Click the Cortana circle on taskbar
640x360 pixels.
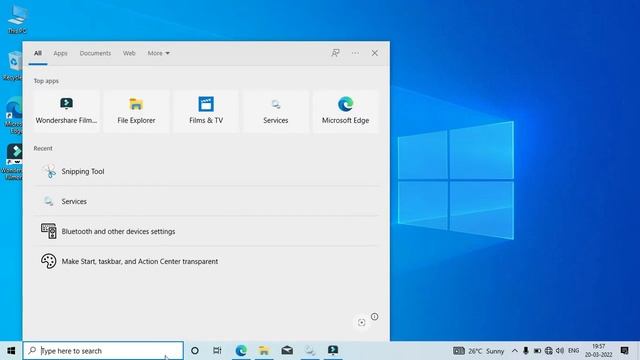click(x=195, y=351)
